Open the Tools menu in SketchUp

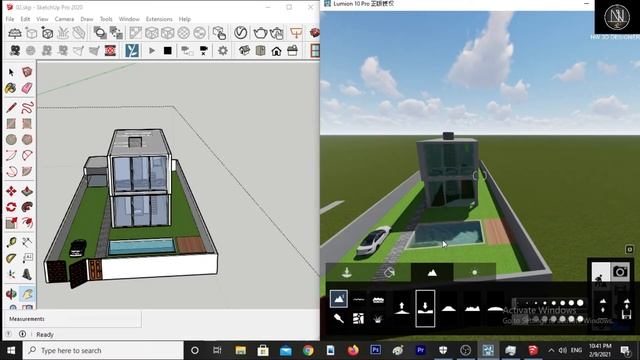coord(106,19)
